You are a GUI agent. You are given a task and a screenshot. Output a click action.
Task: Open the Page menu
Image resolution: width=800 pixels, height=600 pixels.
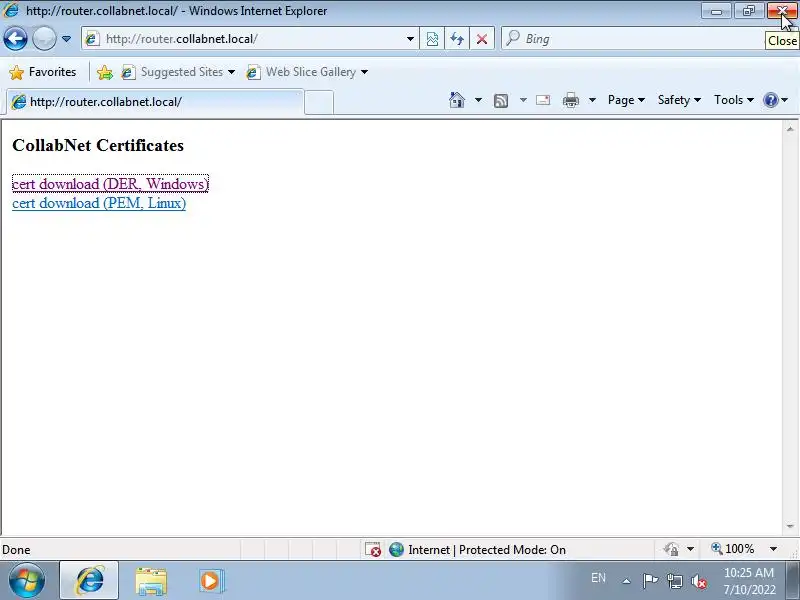626,100
